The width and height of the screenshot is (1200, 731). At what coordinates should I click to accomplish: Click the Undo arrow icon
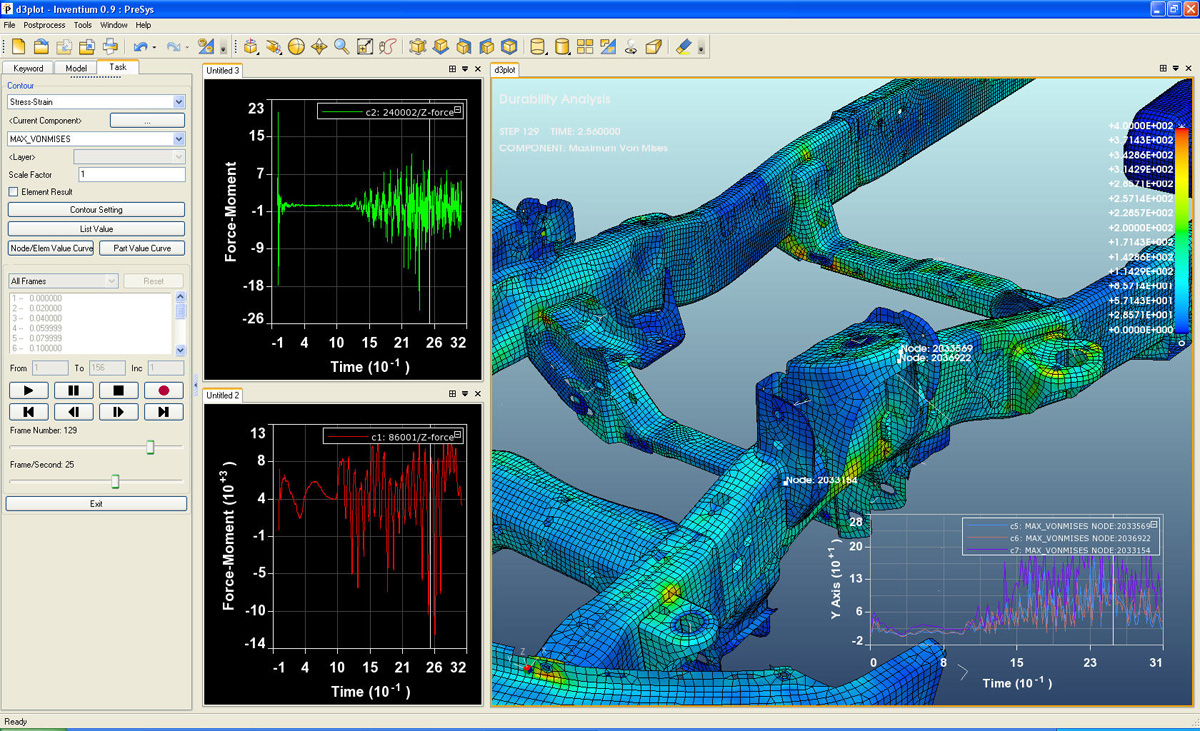140,46
